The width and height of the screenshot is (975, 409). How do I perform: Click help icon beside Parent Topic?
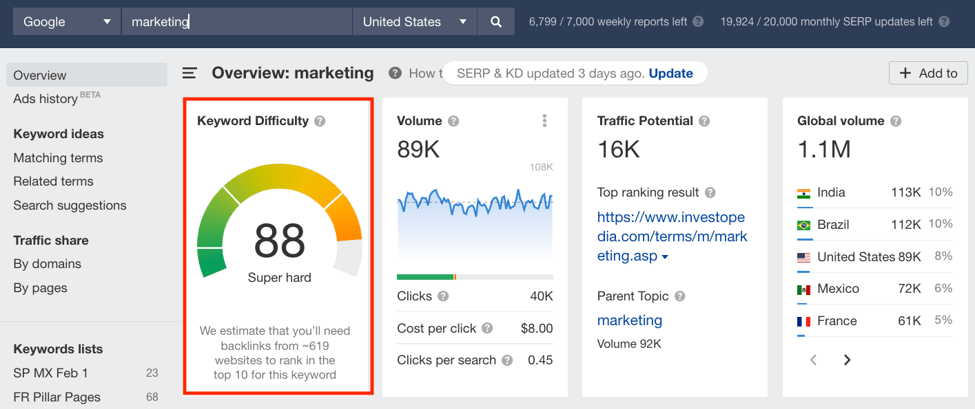(680, 296)
